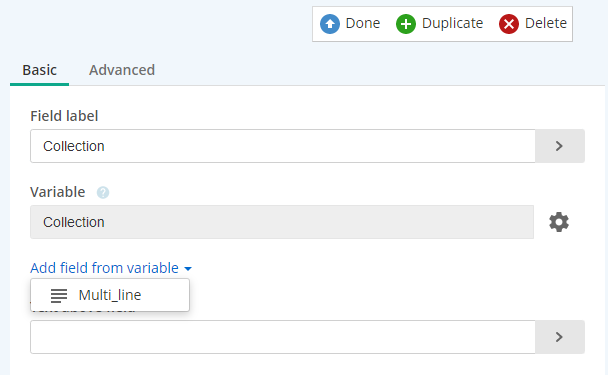Image resolution: width=608 pixels, height=375 pixels.
Task: Click the empty text input below the dropdown
Action: pyautogui.click(x=283, y=337)
